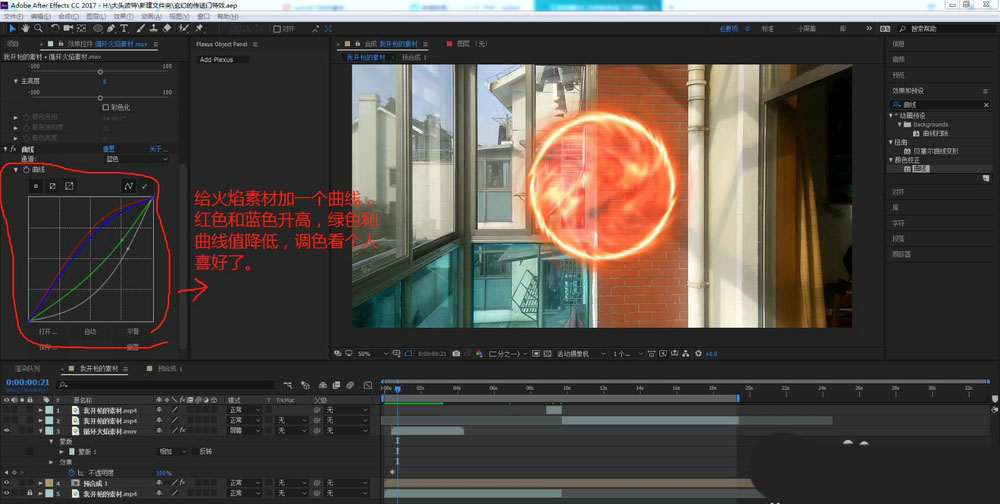
Task: Click the snapshot camera icon below viewer
Action: (456, 353)
